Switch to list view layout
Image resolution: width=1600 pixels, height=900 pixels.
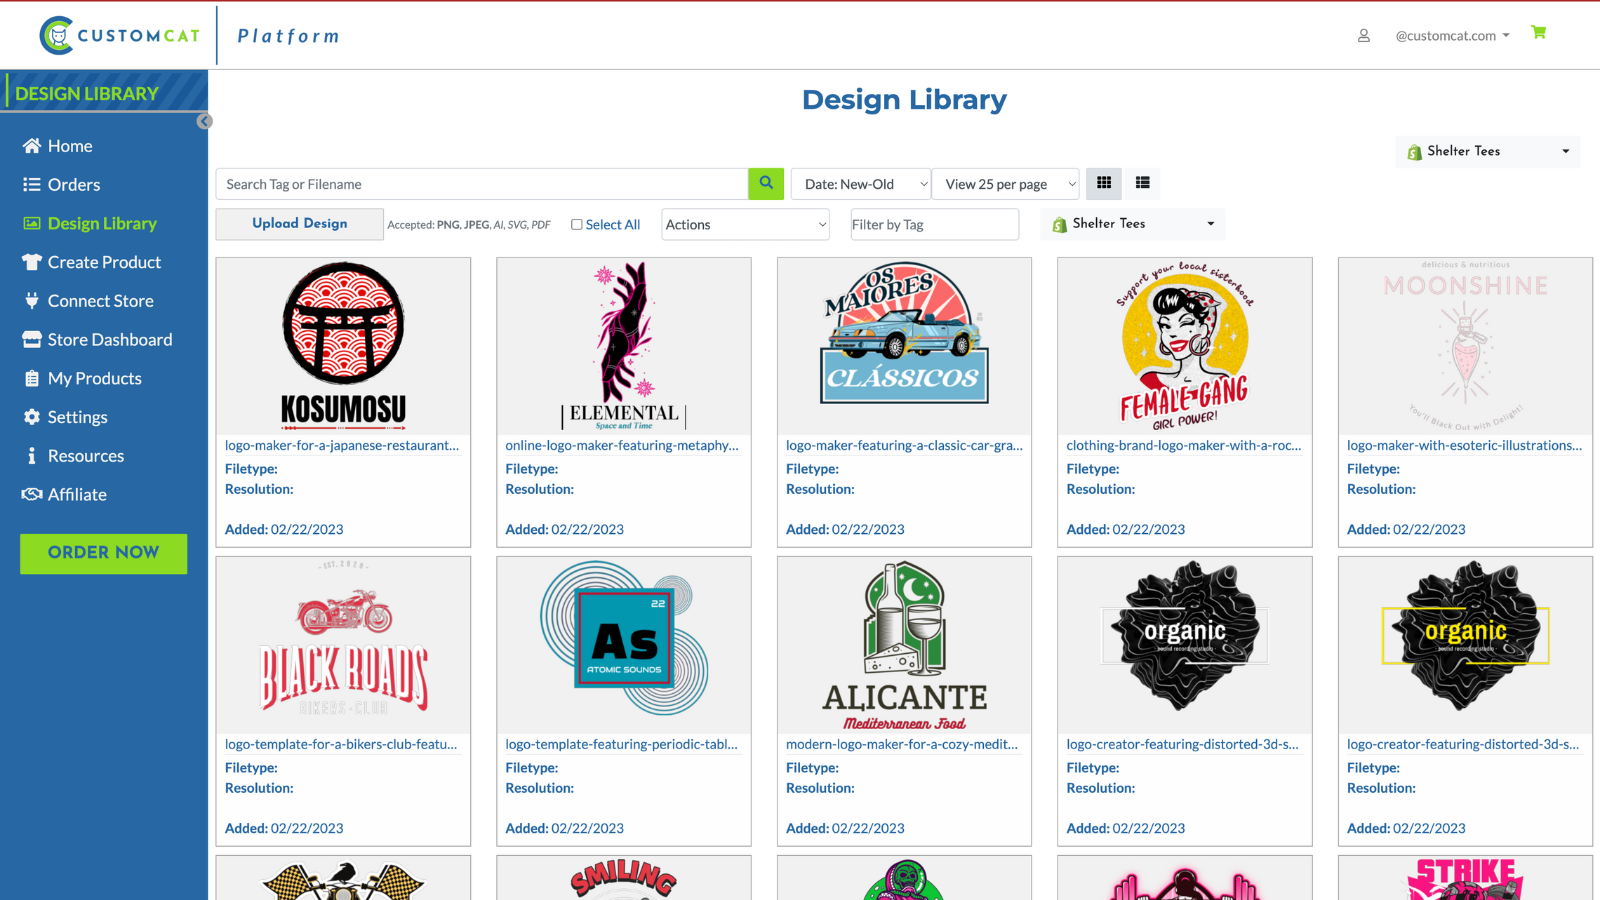coord(1143,183)
